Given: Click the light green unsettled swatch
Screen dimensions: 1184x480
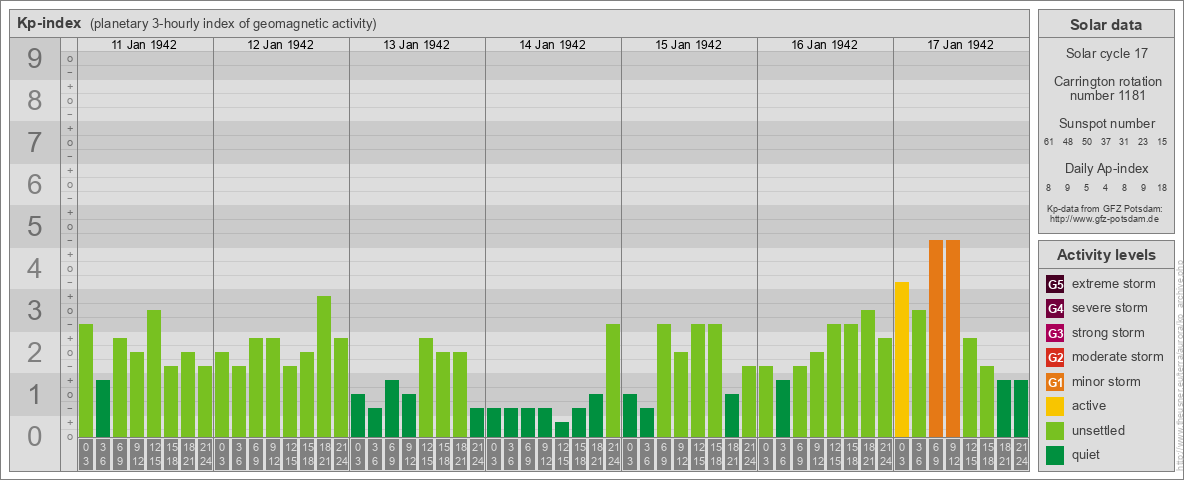Looking at the screenshot, I should (1055, 431).
